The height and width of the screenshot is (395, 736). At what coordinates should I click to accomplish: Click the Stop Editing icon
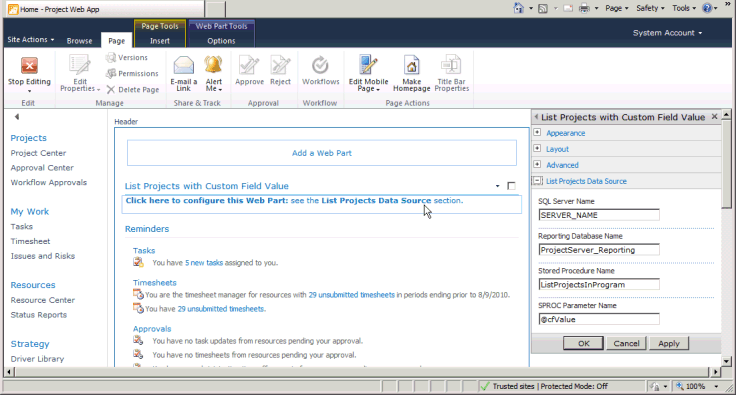pyautogui.click(x=29, y=66)
